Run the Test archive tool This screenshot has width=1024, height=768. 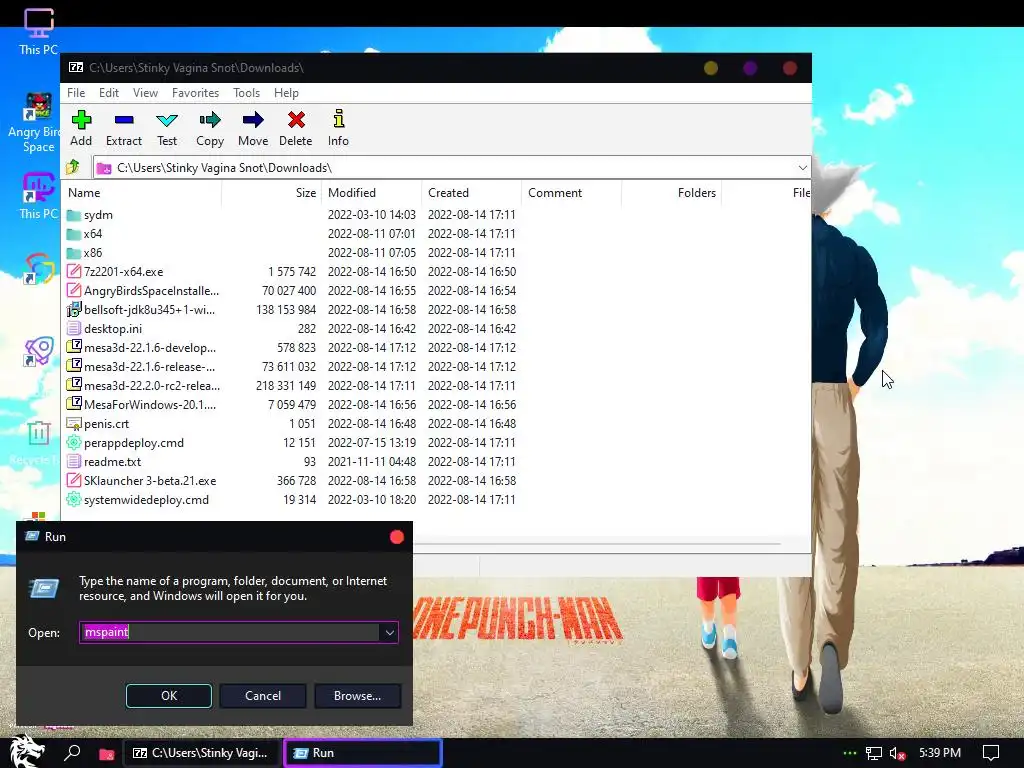click(x=167, y=128)
